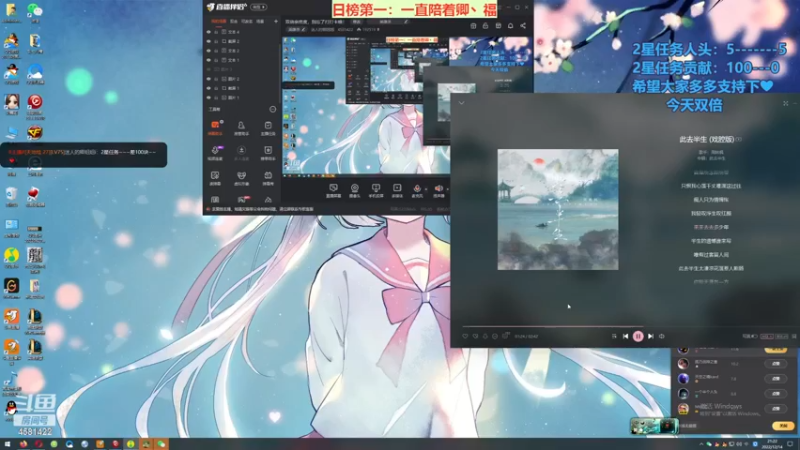Click the padlock icon in assistant header
The width and height of the screenshot is (800, 450).
485,26
